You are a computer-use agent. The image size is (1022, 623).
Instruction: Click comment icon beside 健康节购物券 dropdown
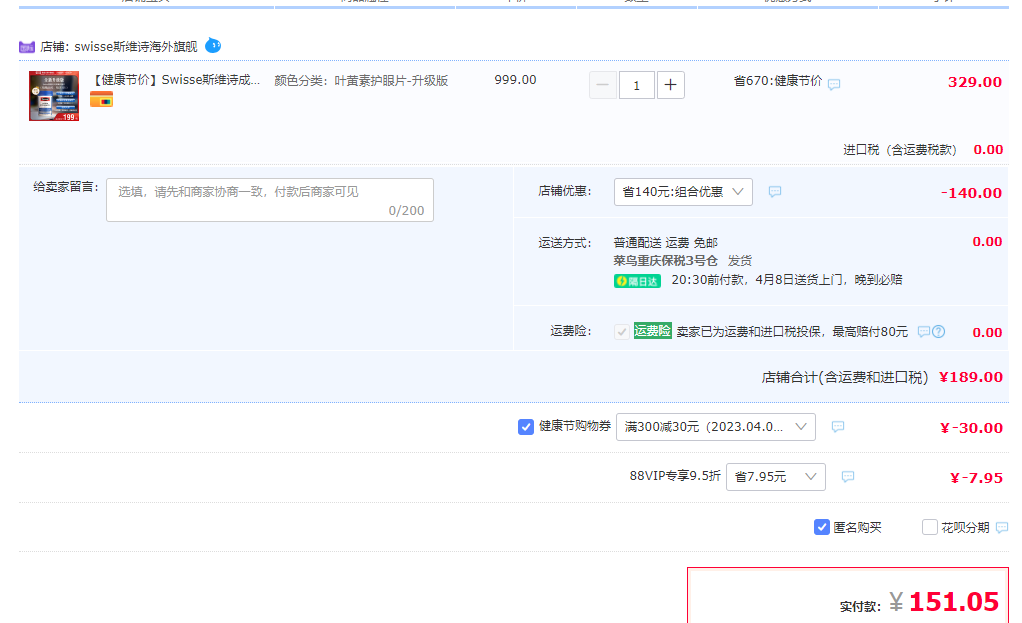838,427
